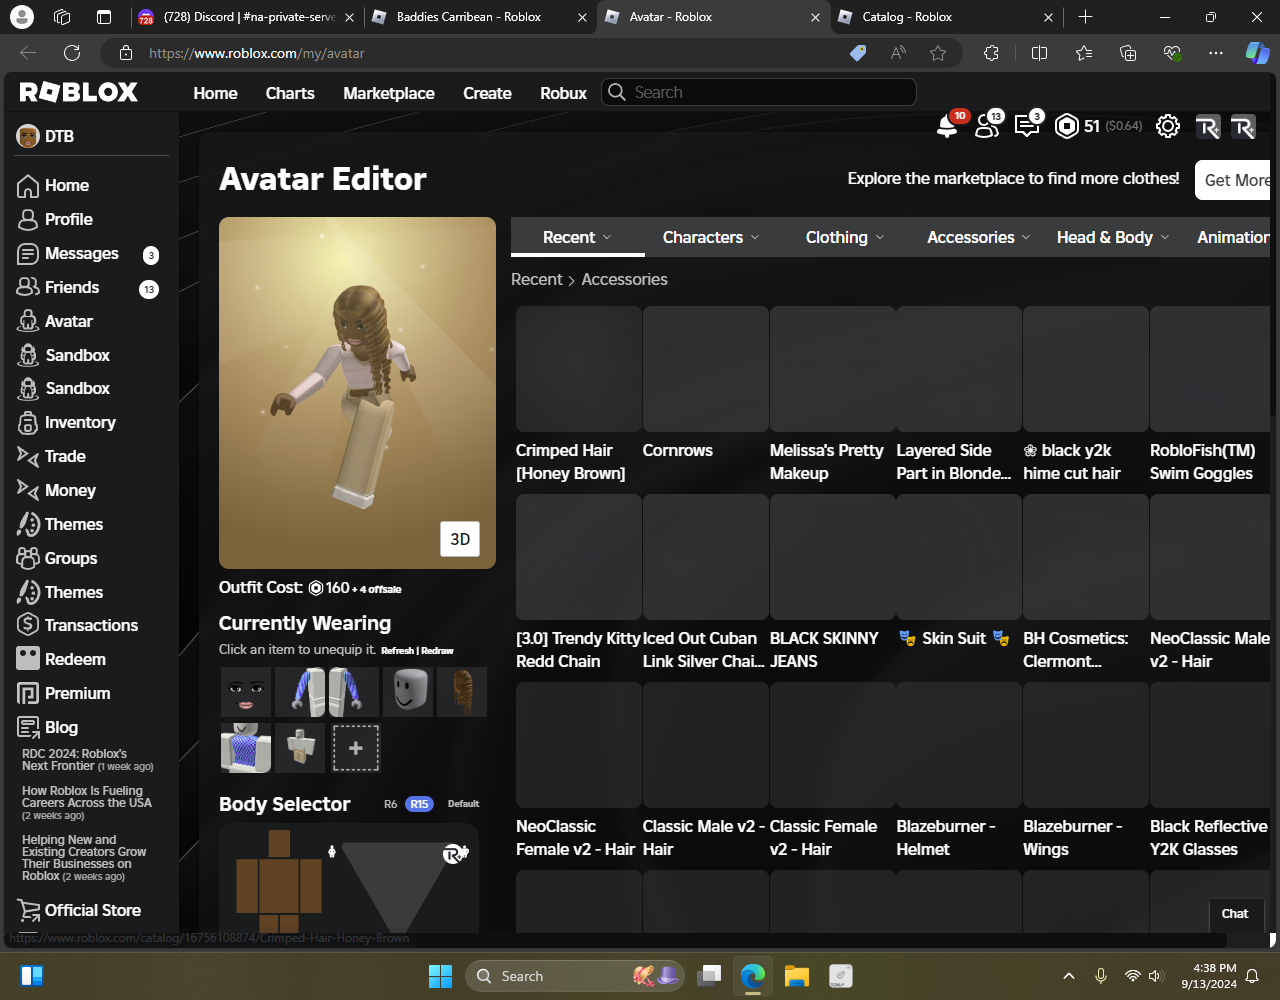This screenshot has height=1000, width=1280.
Task: Switch body type to R6
Action: [390, 804]
